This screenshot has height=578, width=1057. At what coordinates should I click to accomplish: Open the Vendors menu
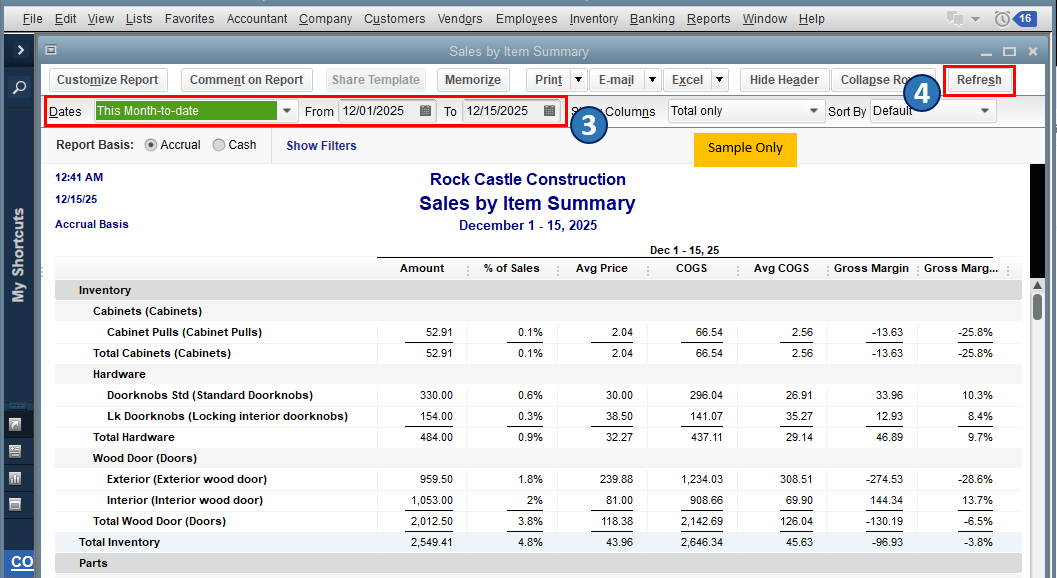pyautogui.click(x=460, y=19)
